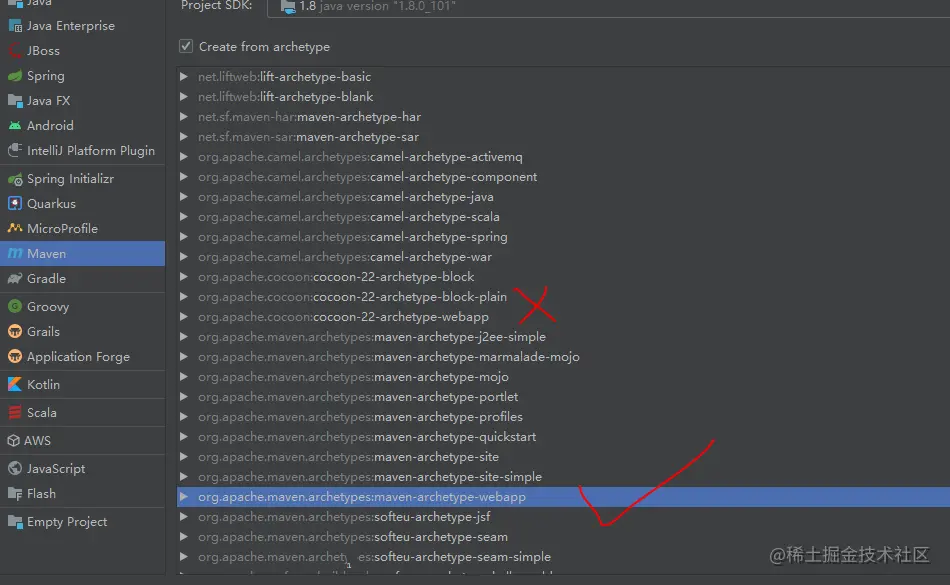The image size is (950, 585).
Task: Expand softeu-archetype-jsf arrow
Action: 184,517
